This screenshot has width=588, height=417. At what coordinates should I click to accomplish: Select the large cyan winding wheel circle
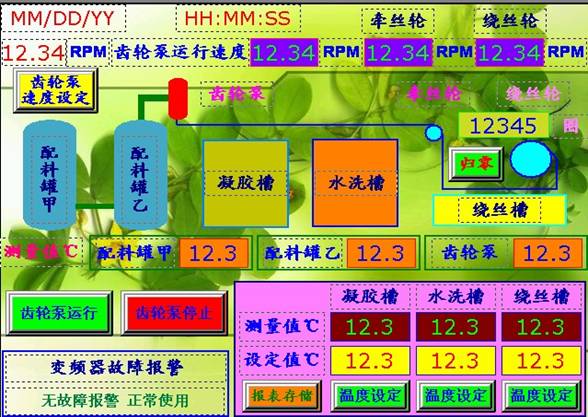(x=530, y=159)
